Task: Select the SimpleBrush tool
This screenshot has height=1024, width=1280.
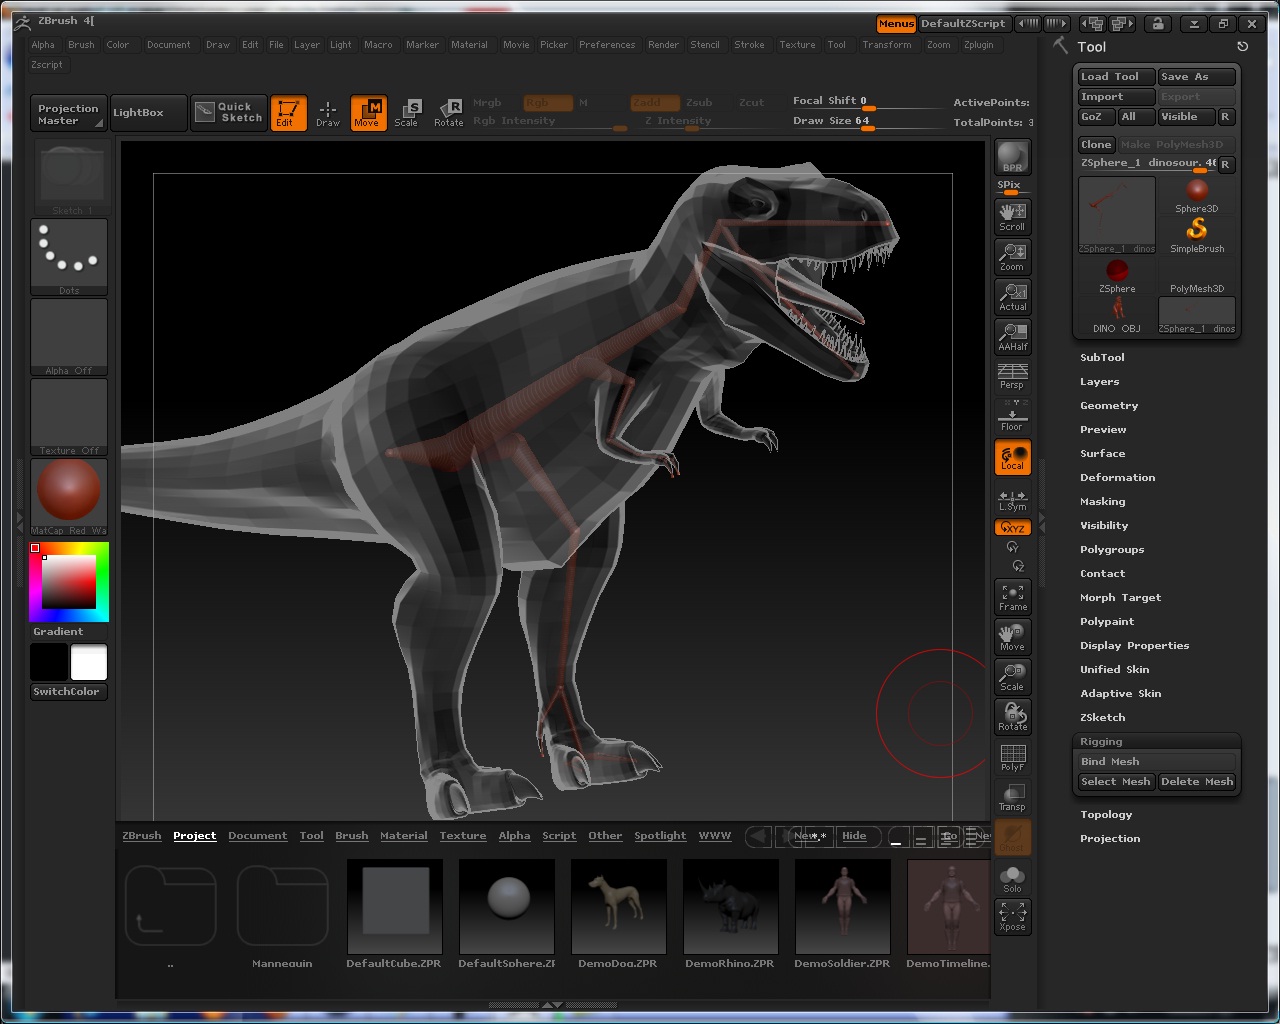Action: click(1196, 236)
